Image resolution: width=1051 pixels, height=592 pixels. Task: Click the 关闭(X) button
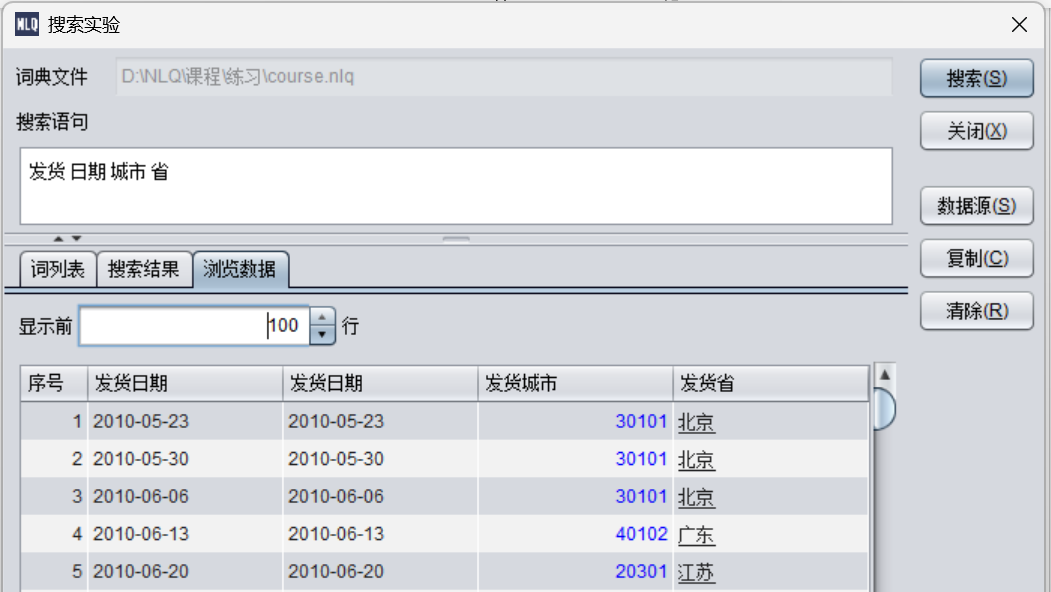[977, 131]
